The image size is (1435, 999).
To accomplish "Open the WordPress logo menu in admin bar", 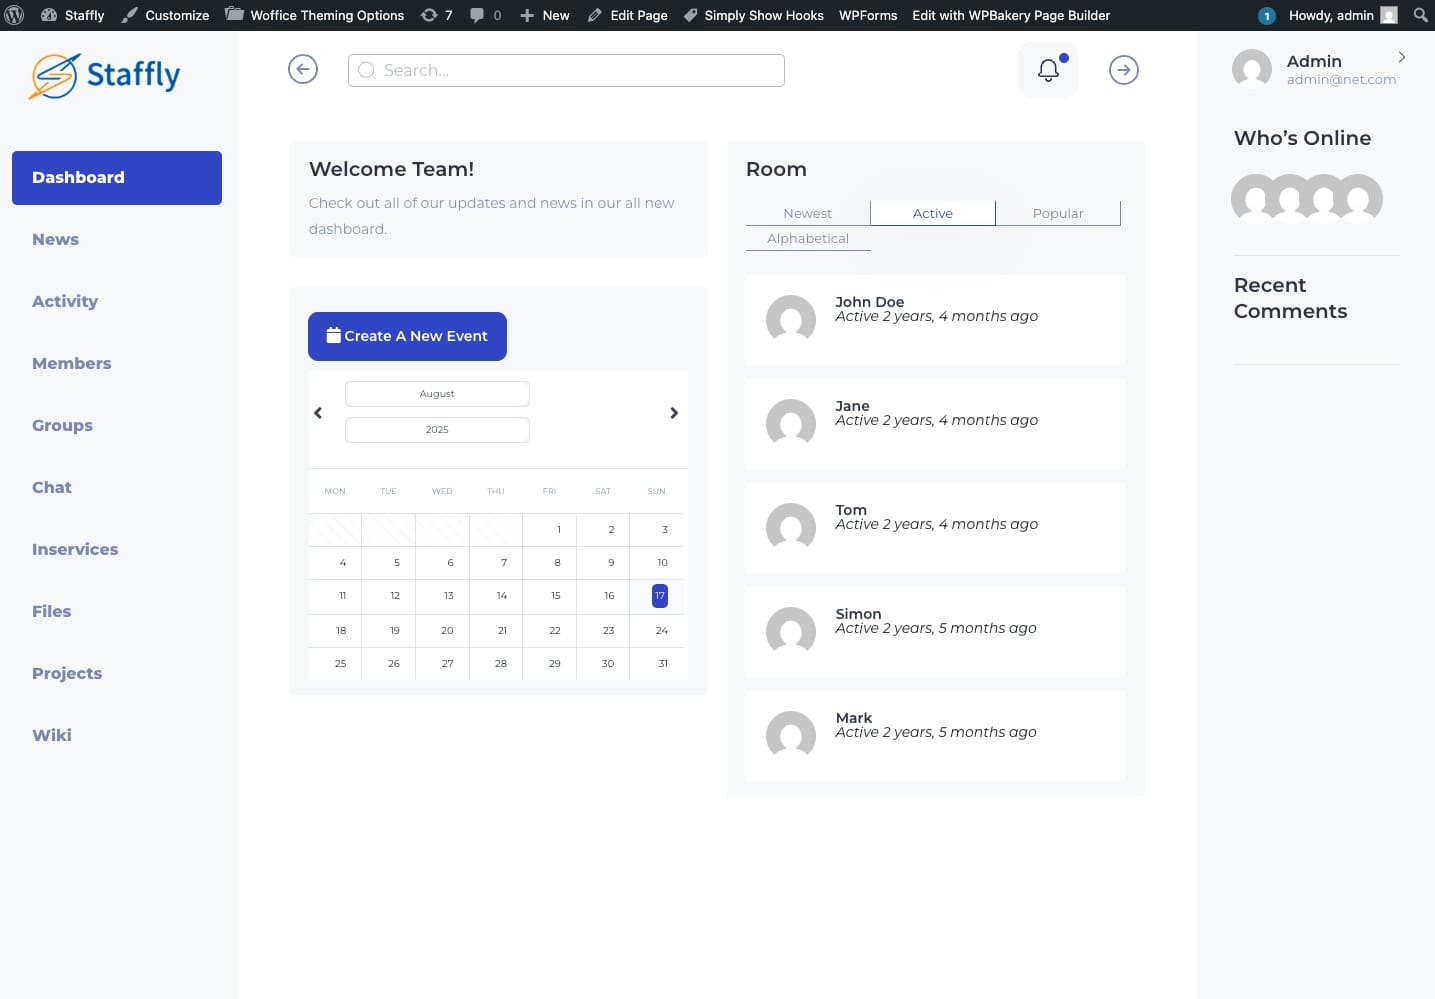I will click(15, 15).
